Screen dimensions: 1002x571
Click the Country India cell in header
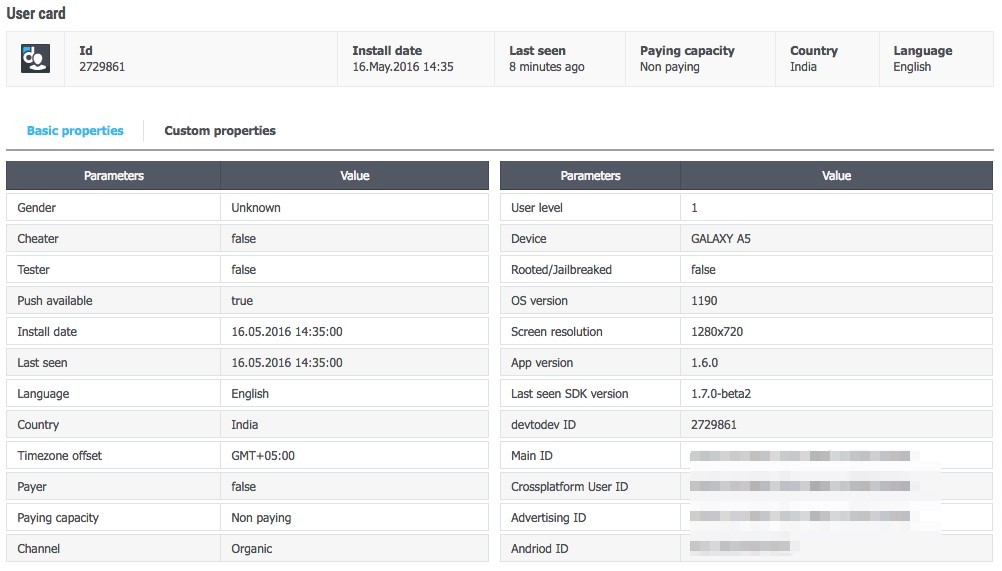[813, 59]
